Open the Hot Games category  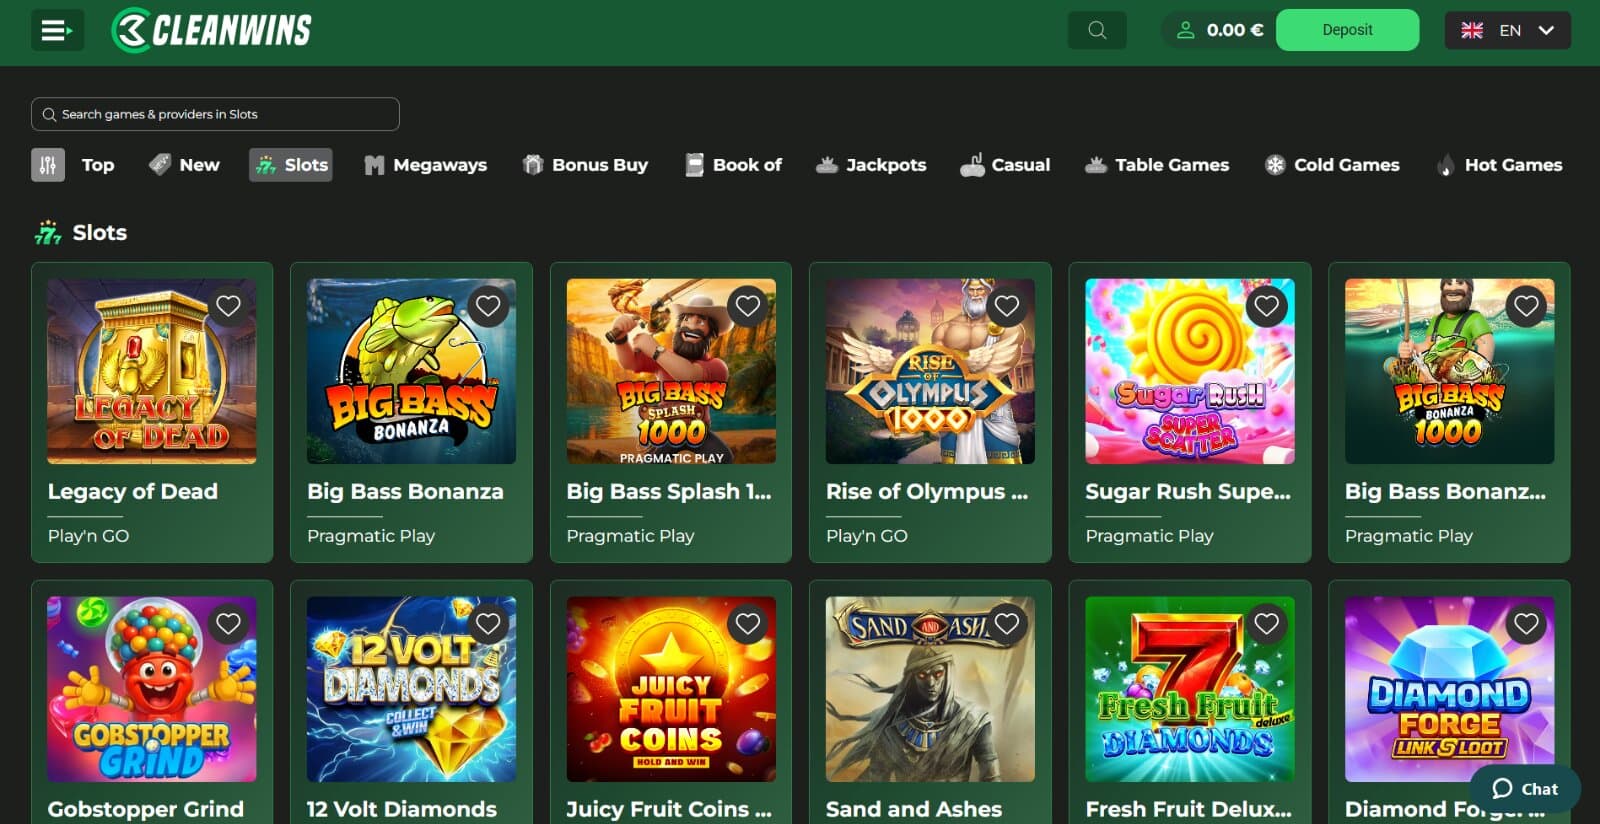click(1499, 165)
